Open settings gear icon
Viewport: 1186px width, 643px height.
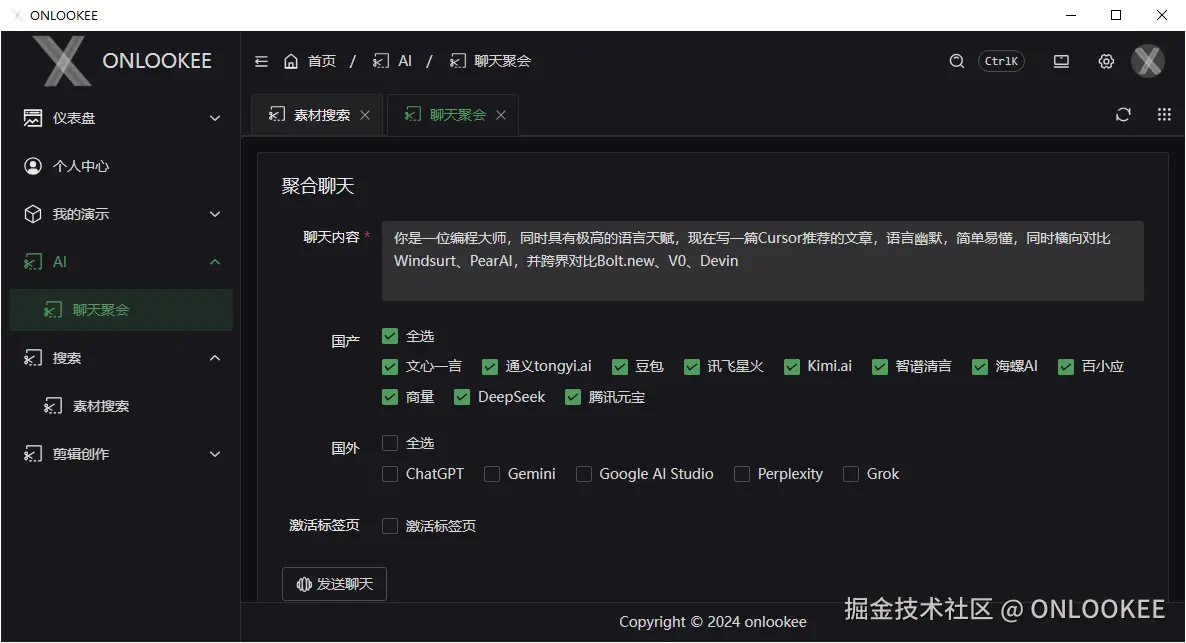1106,61
